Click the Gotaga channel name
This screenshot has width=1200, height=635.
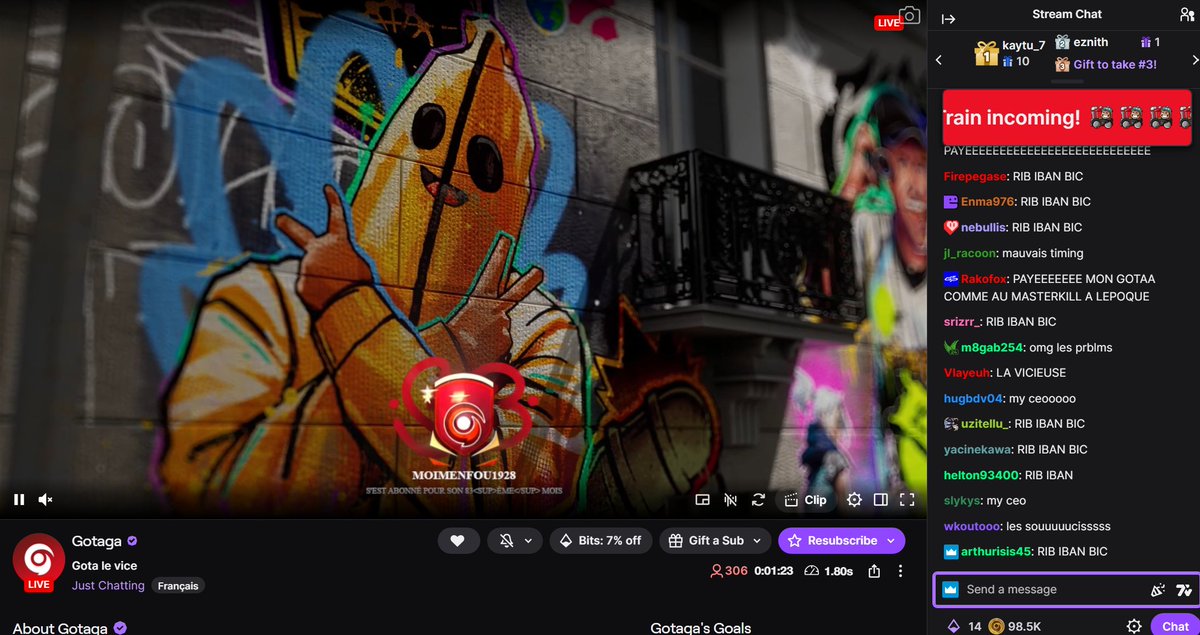point(96,541)
